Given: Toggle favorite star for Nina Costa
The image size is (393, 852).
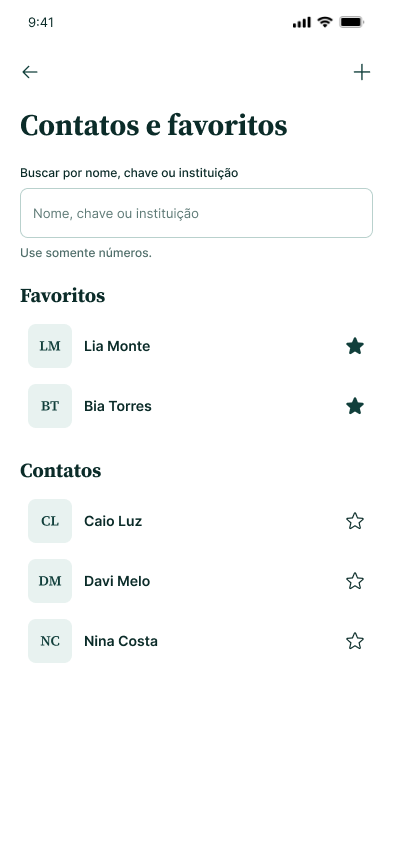Looking at the screenshot, I should [x=354, y=641].
